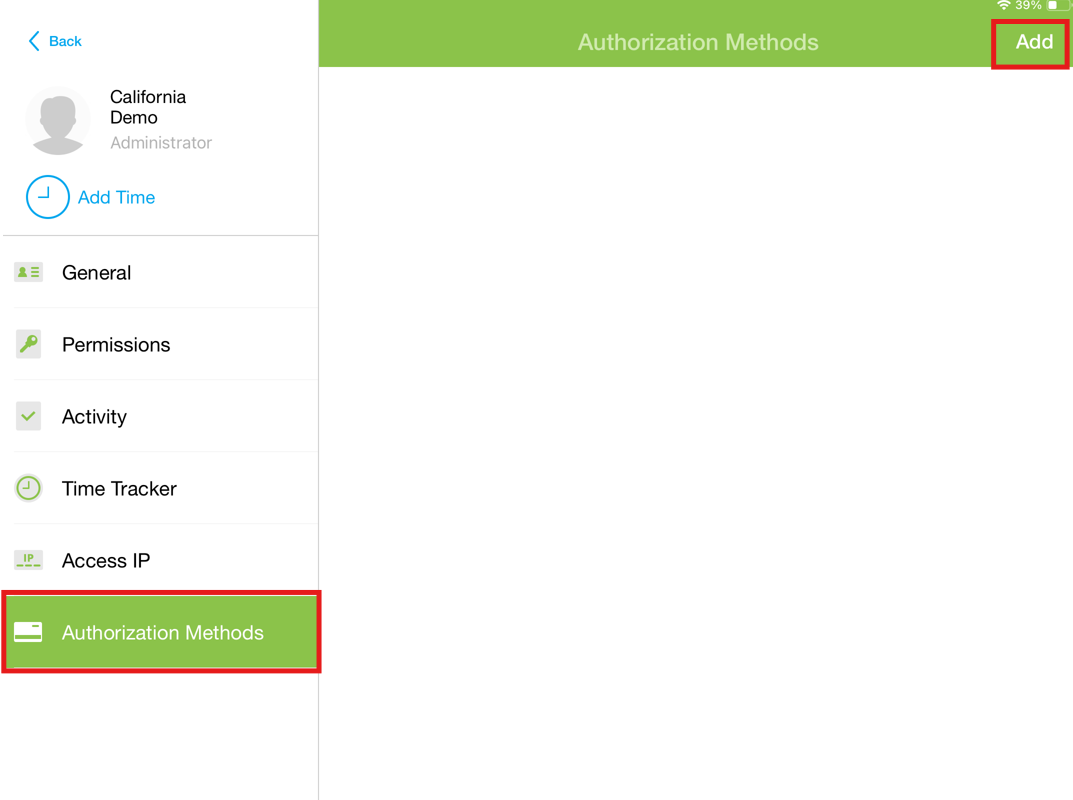Click the Authorization Methods header title
The height and width of the screenshot is (800, 1073).
click(698, 42)
